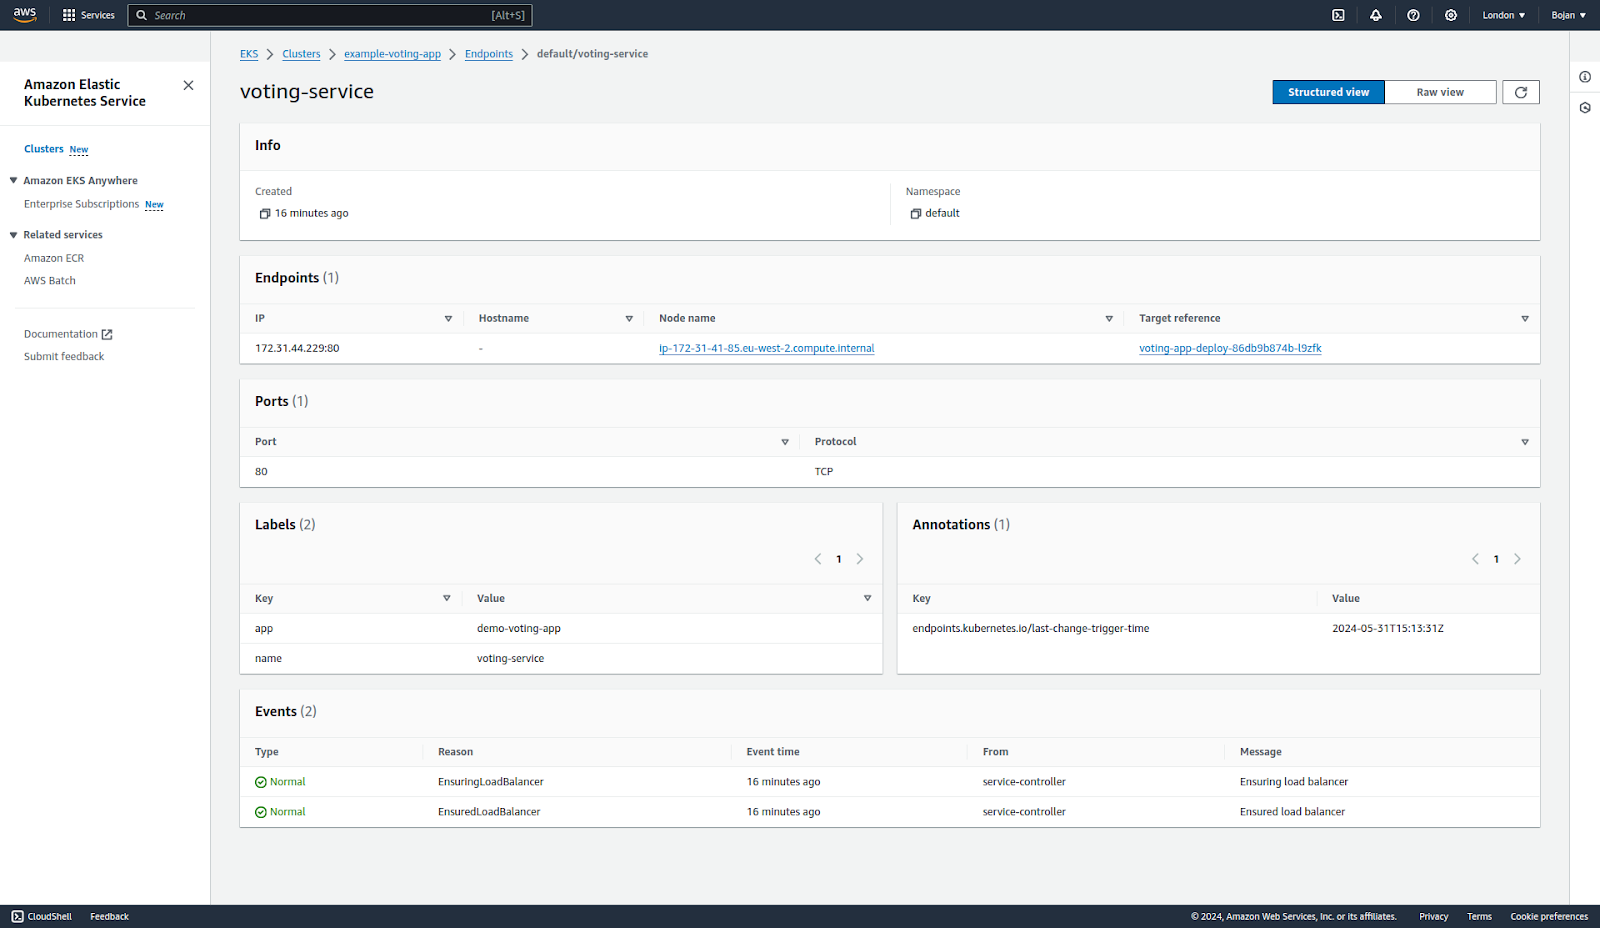Open the notifications bell

pos(1376,15)
